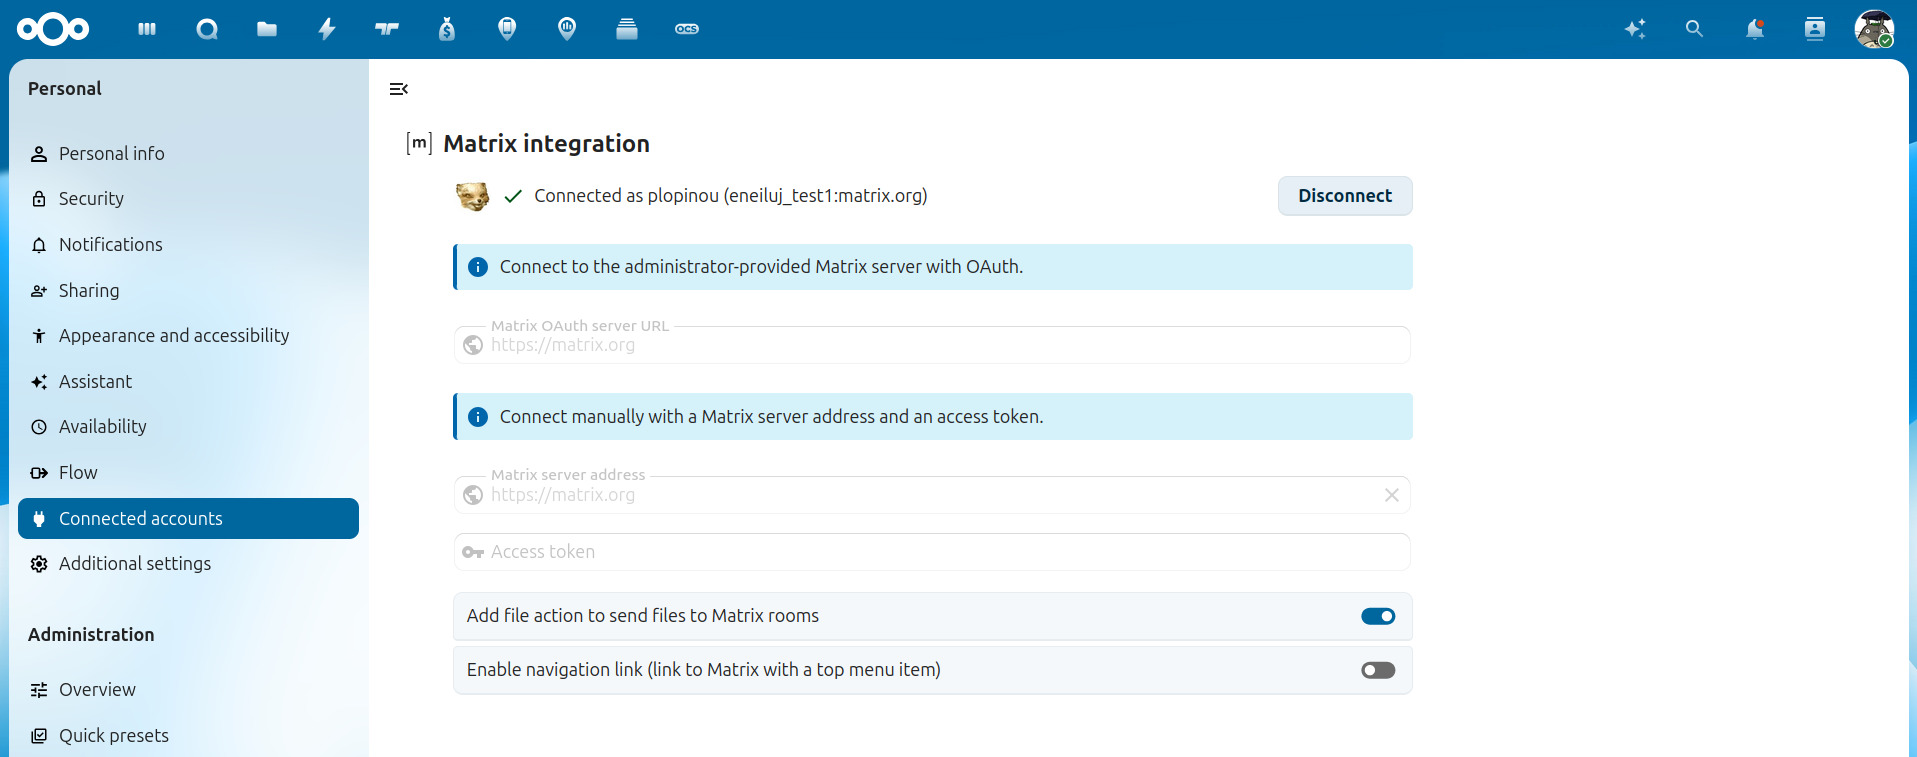Open the Deck stacked cards icon
The width and height of the screenshot is (1917, 757).
[x=627, y=29]
